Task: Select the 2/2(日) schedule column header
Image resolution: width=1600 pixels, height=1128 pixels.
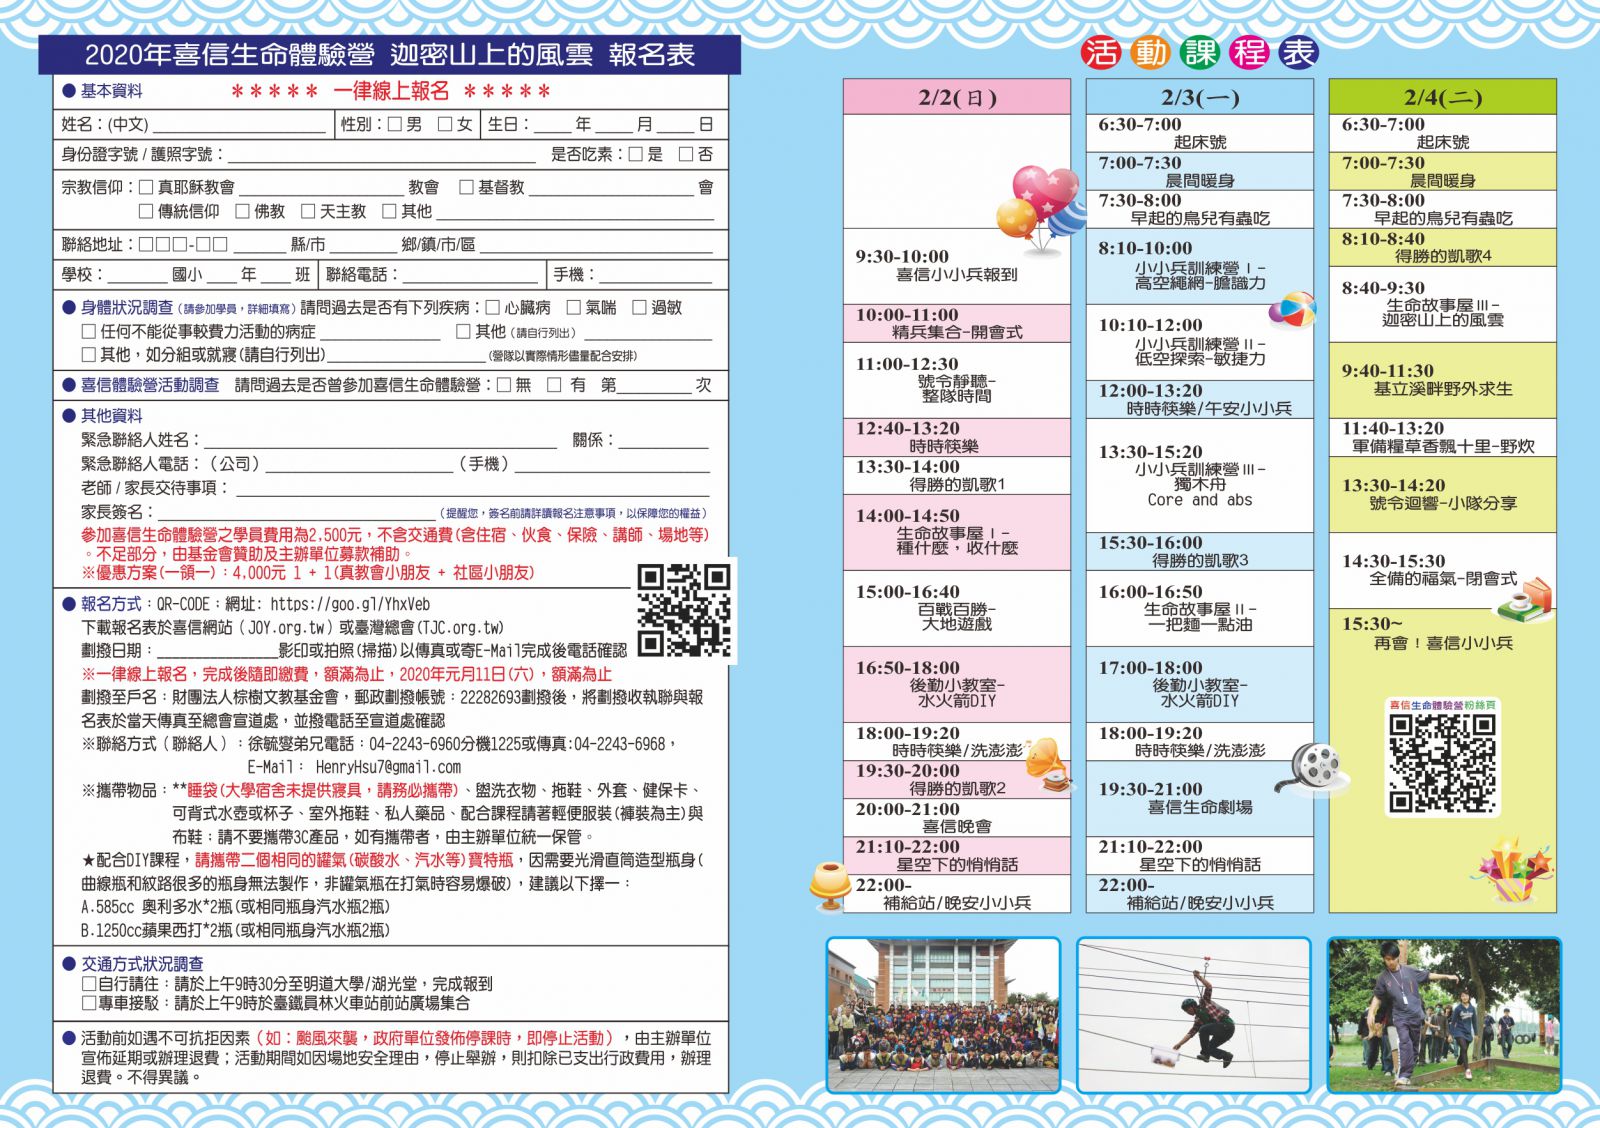Action: click(x=957, y=98)
